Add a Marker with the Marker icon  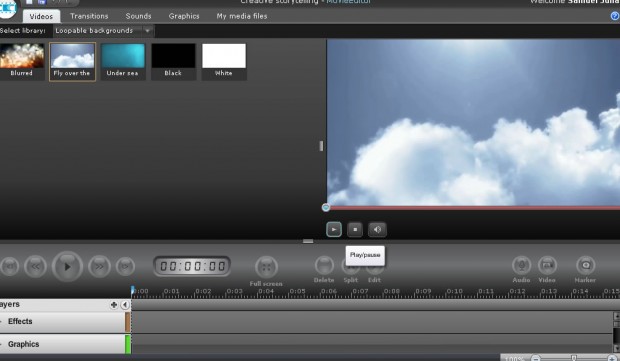pos(585,265)
